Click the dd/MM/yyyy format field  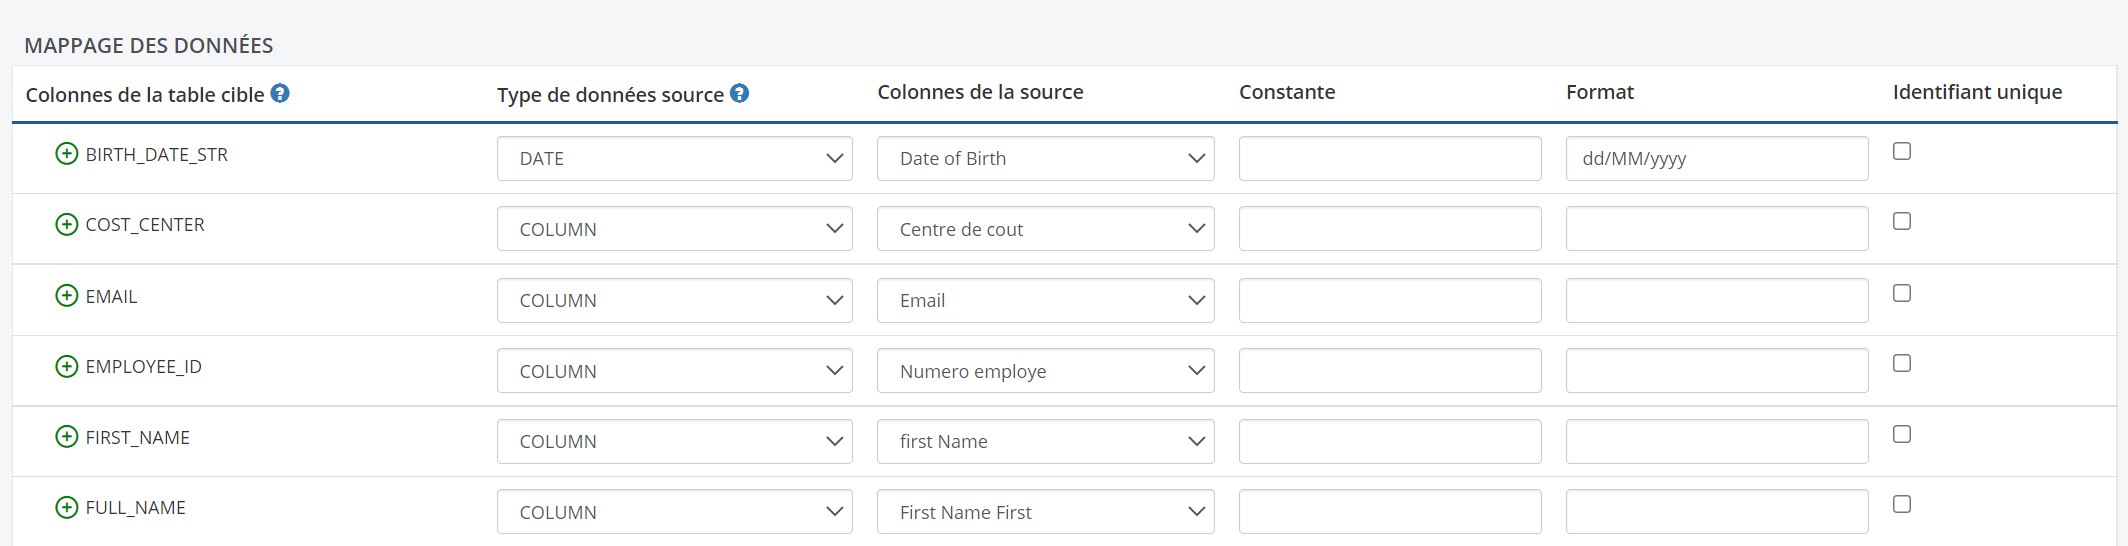[x=1716, y=159]
